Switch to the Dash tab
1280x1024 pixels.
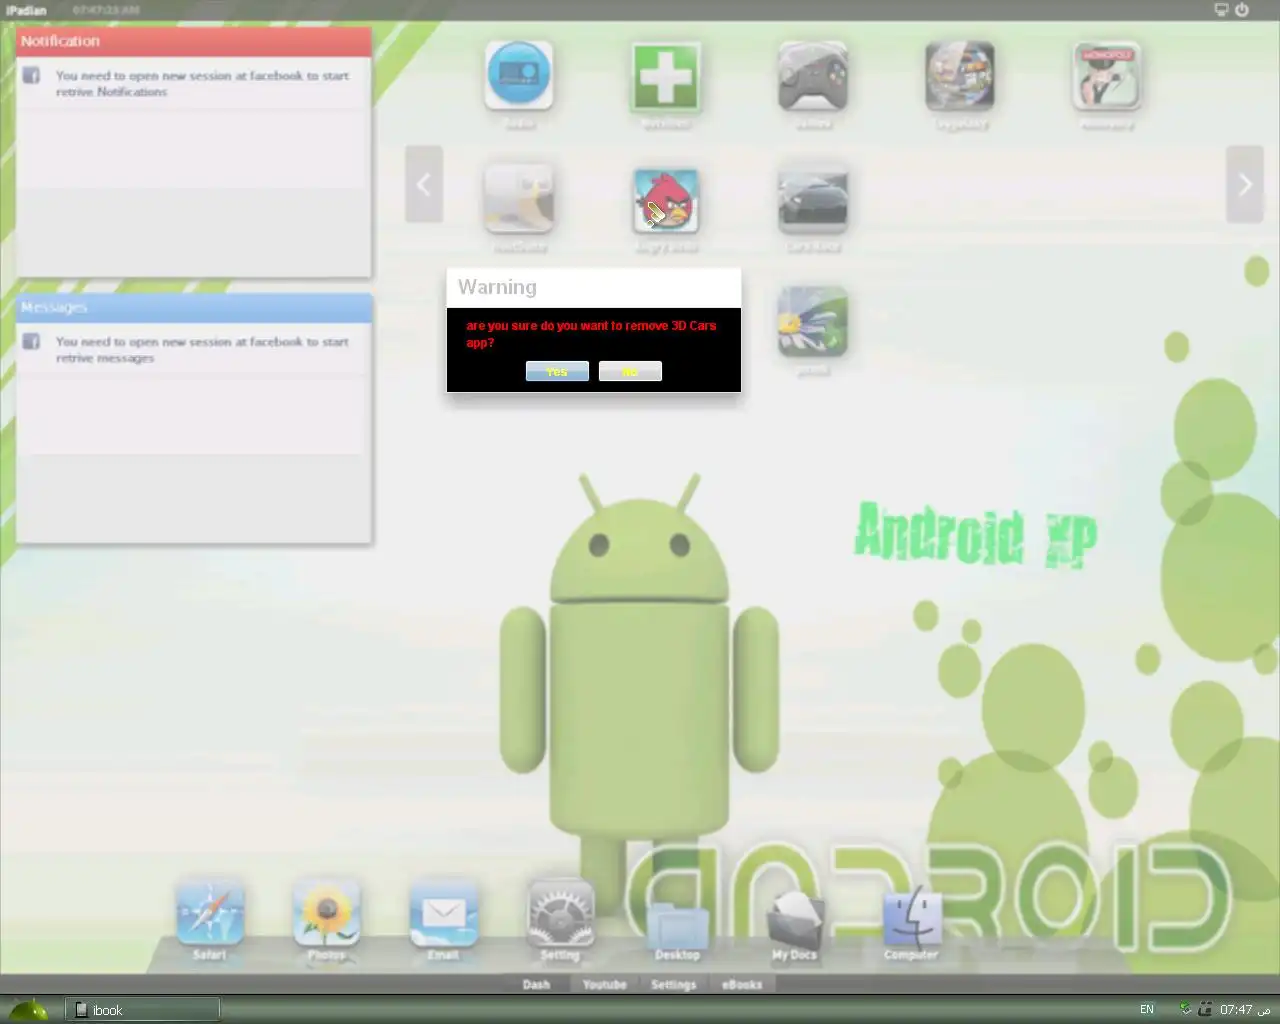tap(536, 984)
